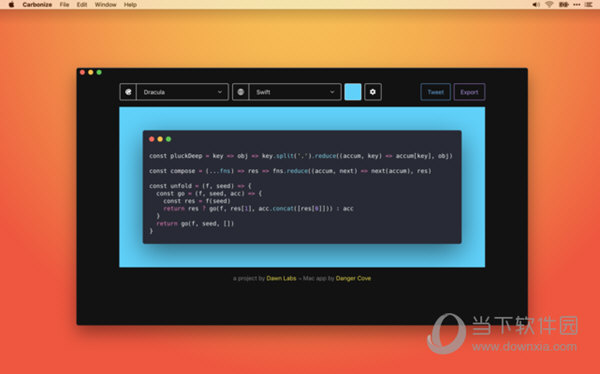The width and height of the screenshot is (600, 374).
Task: Open the Help menu
Action: [130, 5]
